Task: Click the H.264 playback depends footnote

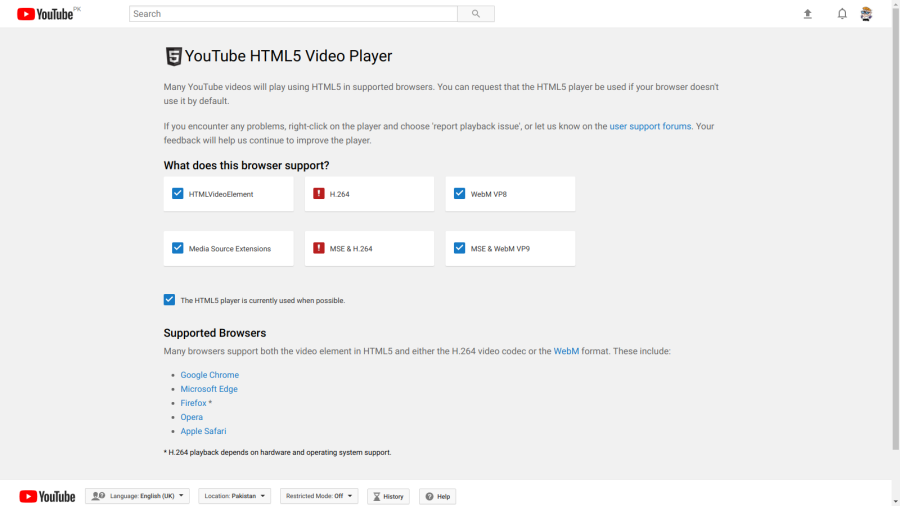Action: [x=277, y=453]
